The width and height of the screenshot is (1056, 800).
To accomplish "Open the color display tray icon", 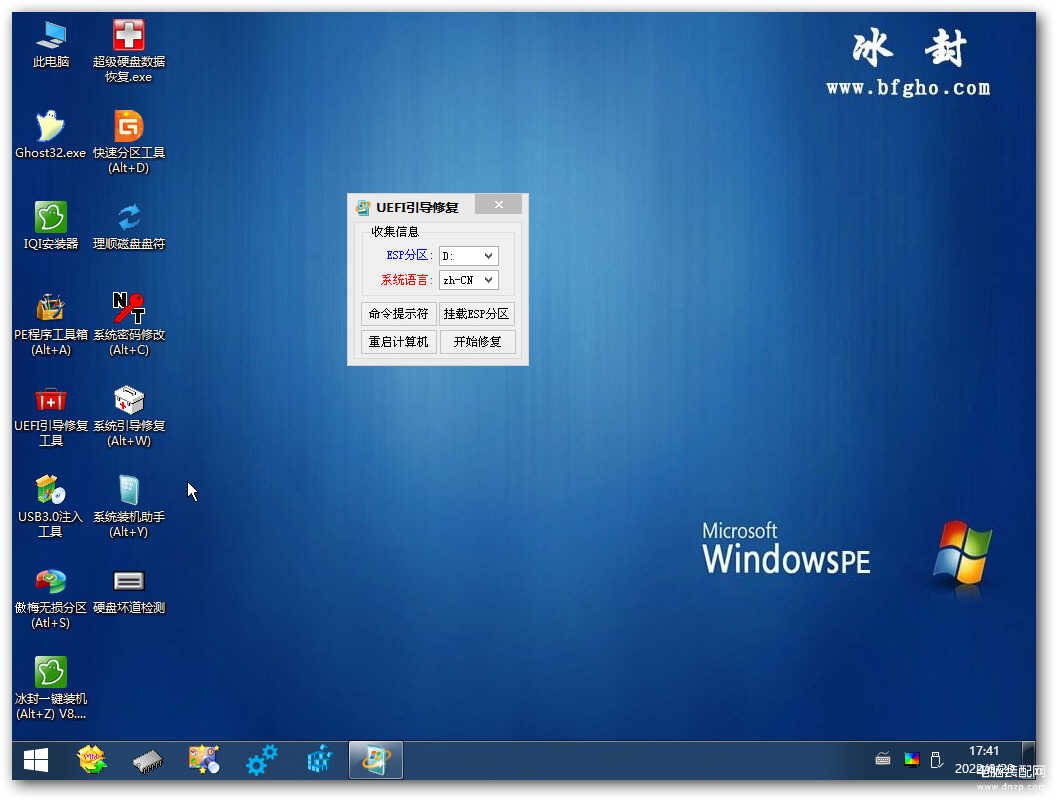I will (911, 760).
